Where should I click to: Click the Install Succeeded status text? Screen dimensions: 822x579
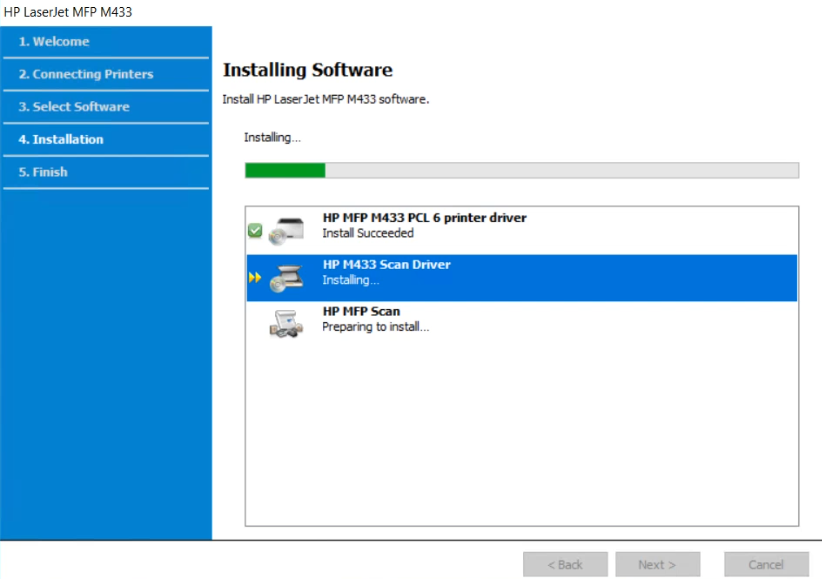[x=368, y=233]
